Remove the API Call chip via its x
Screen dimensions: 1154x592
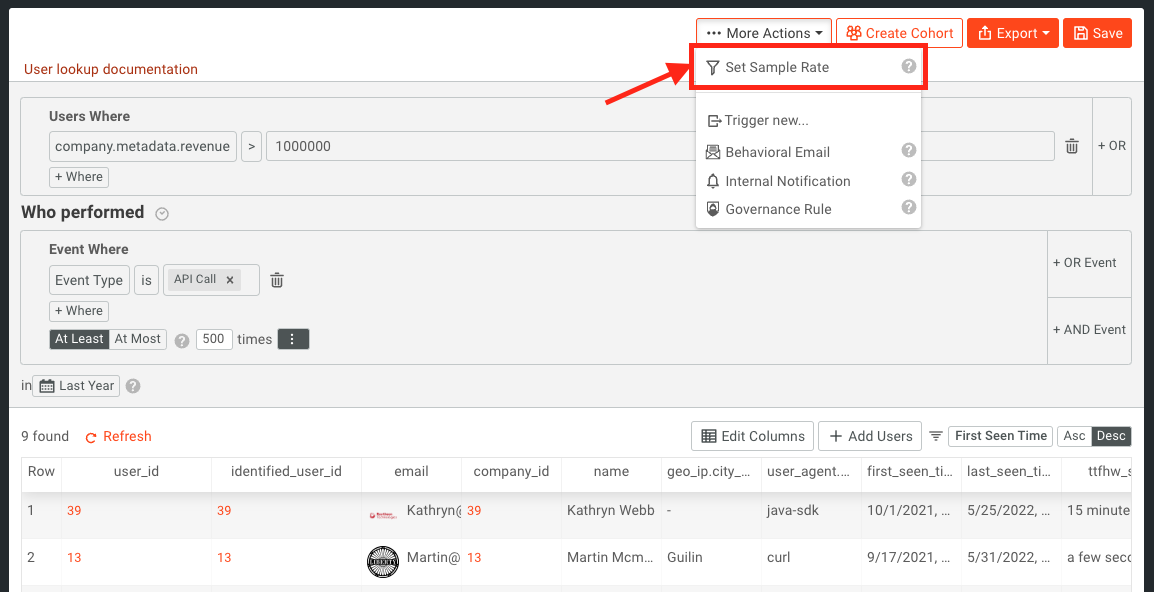pos(230,280)
